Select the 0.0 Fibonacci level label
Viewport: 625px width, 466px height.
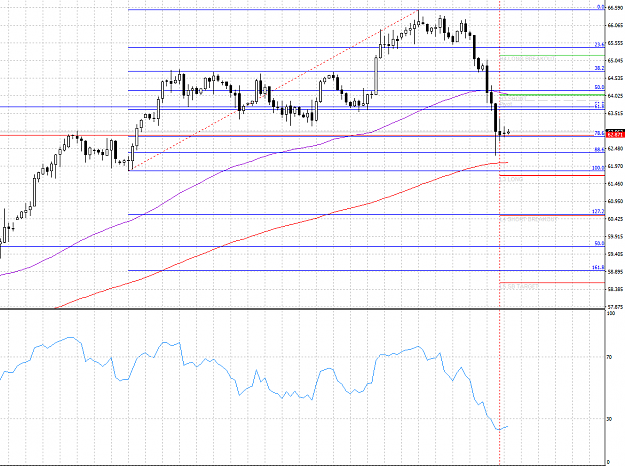tap(601, 7)
